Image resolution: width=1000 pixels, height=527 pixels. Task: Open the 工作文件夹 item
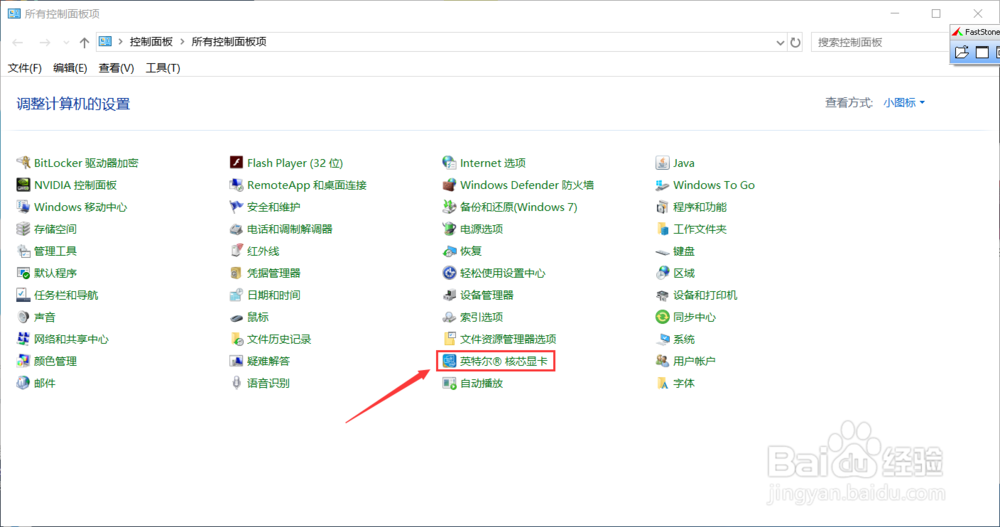pos(691,229)
